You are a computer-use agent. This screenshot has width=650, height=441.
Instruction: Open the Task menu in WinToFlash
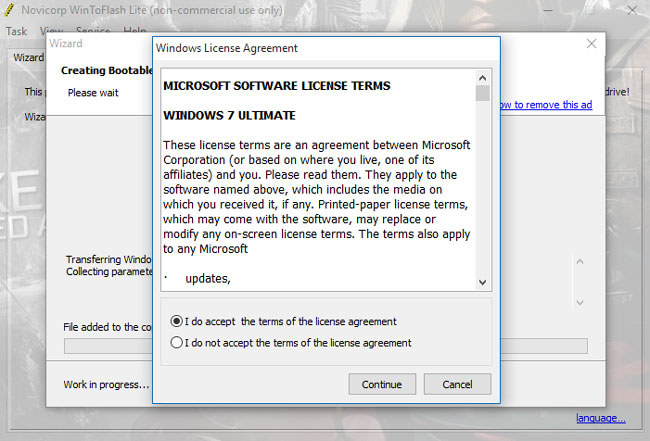[x=16, y=31]
